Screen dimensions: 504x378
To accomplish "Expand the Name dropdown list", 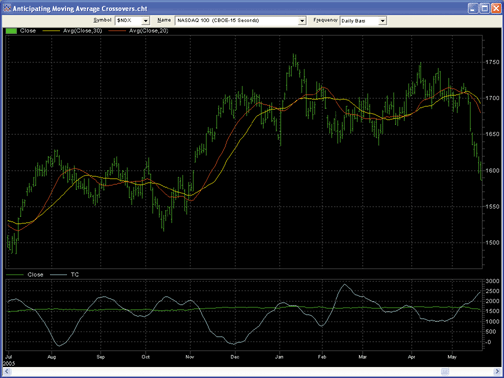I will 302,21.
